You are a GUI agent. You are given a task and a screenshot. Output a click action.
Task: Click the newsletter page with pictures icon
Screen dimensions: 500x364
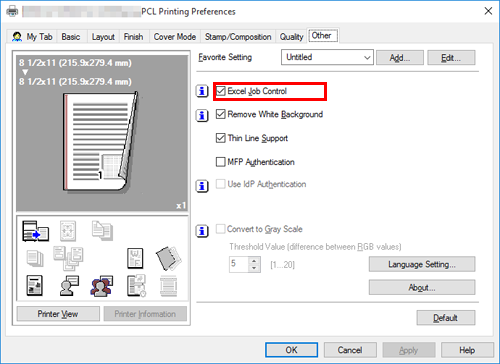(35, 286)
